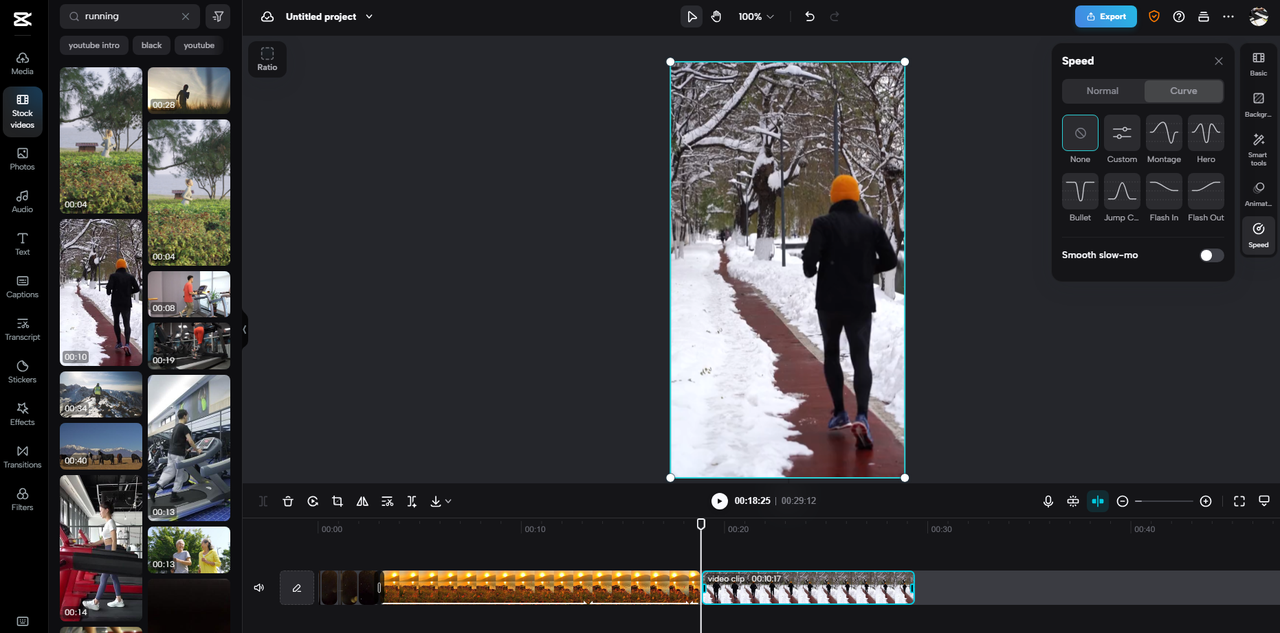Screen dimensions: 1280x633
Task: Open the layout icon next to help
Action: (1204, 16)
